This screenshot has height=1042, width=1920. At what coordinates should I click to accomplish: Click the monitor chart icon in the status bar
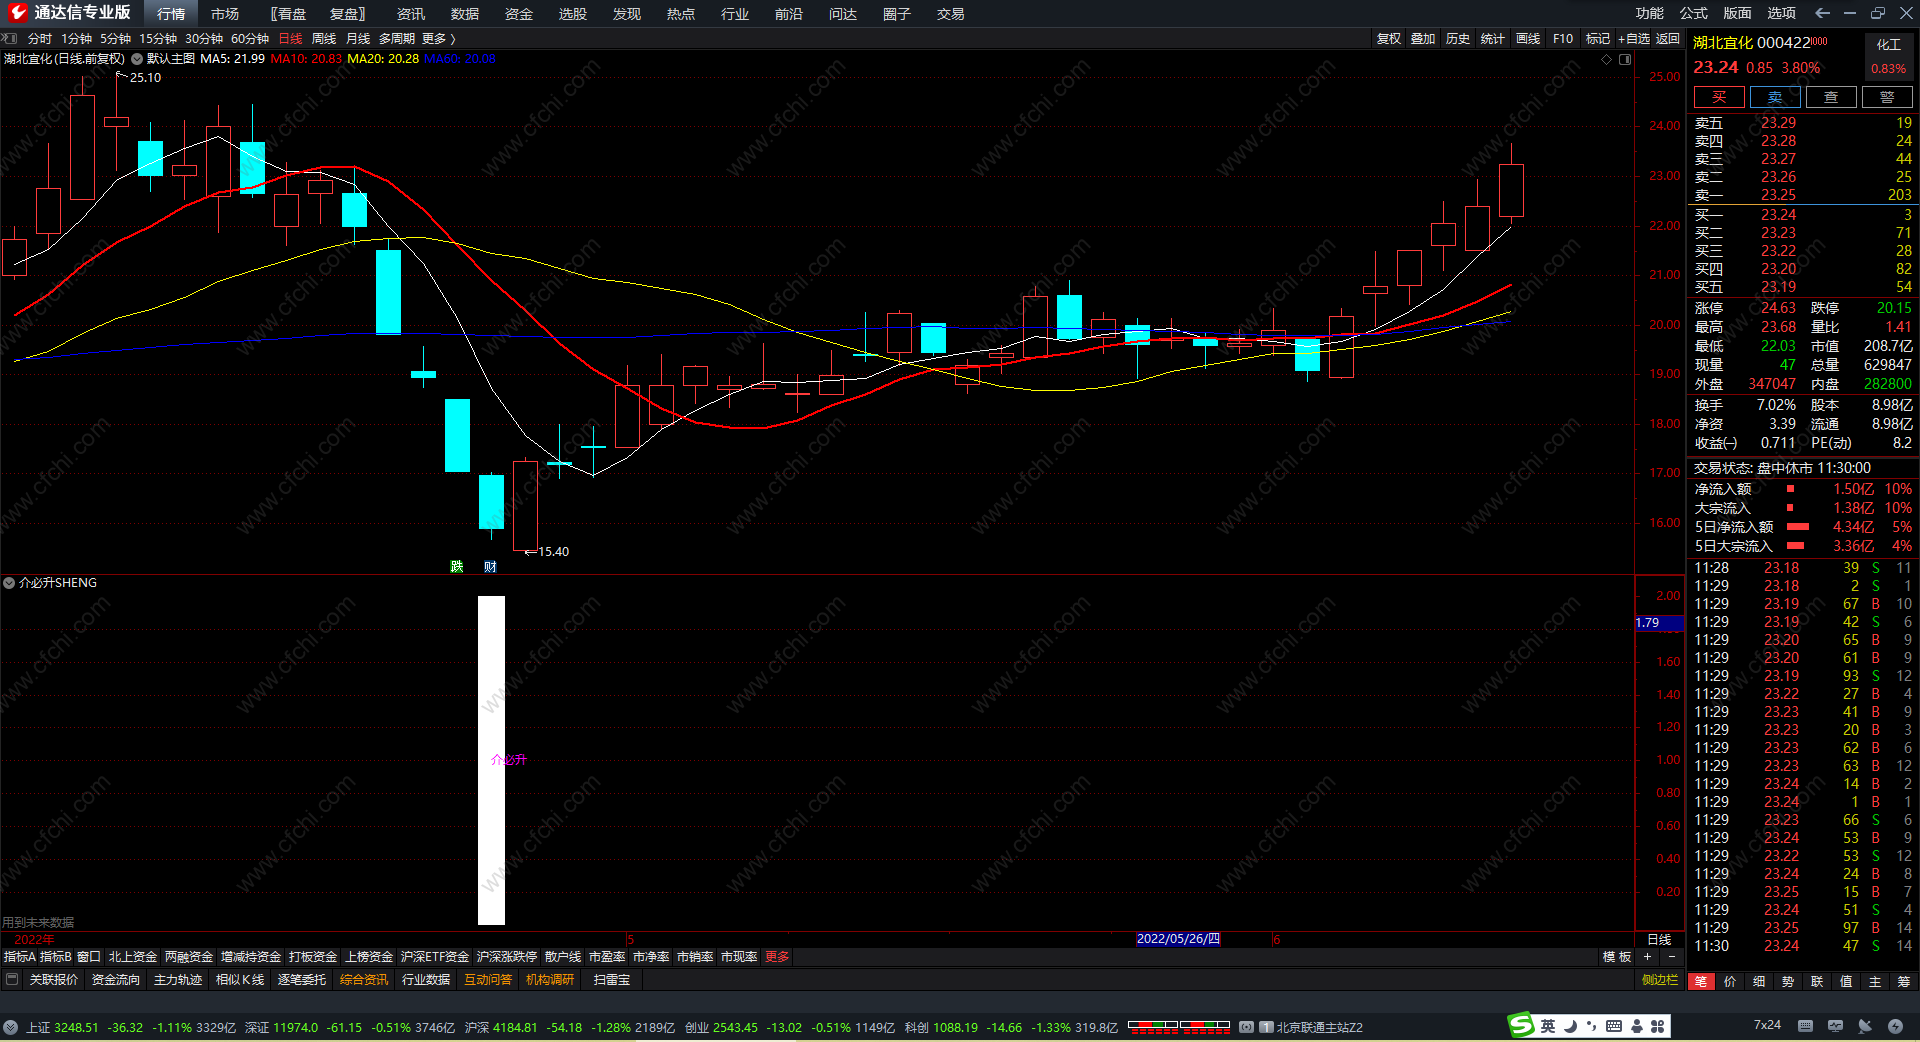(x=1835, y=1026)
